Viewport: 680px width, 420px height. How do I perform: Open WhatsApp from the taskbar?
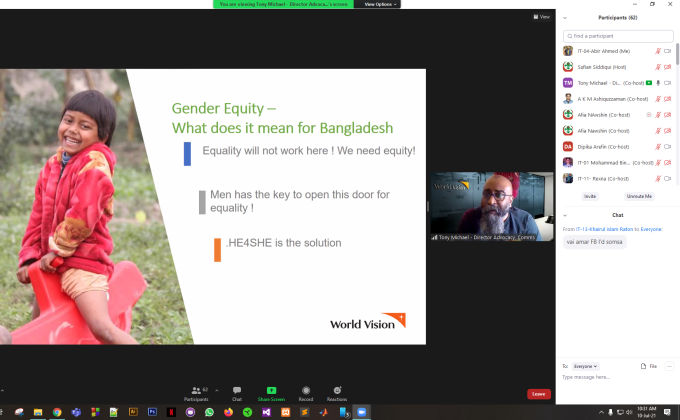pos(209,412)
